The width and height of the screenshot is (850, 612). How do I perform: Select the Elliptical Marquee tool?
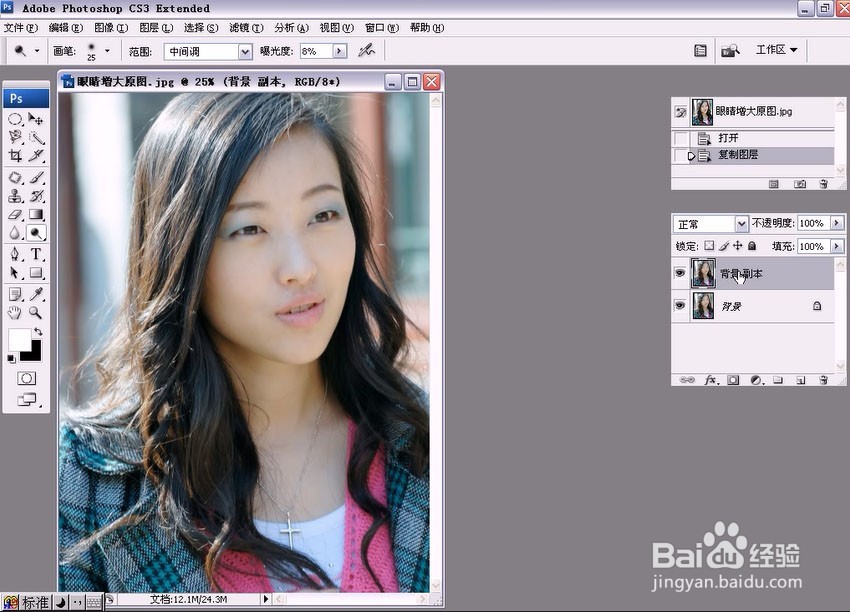tap(15, 119)
